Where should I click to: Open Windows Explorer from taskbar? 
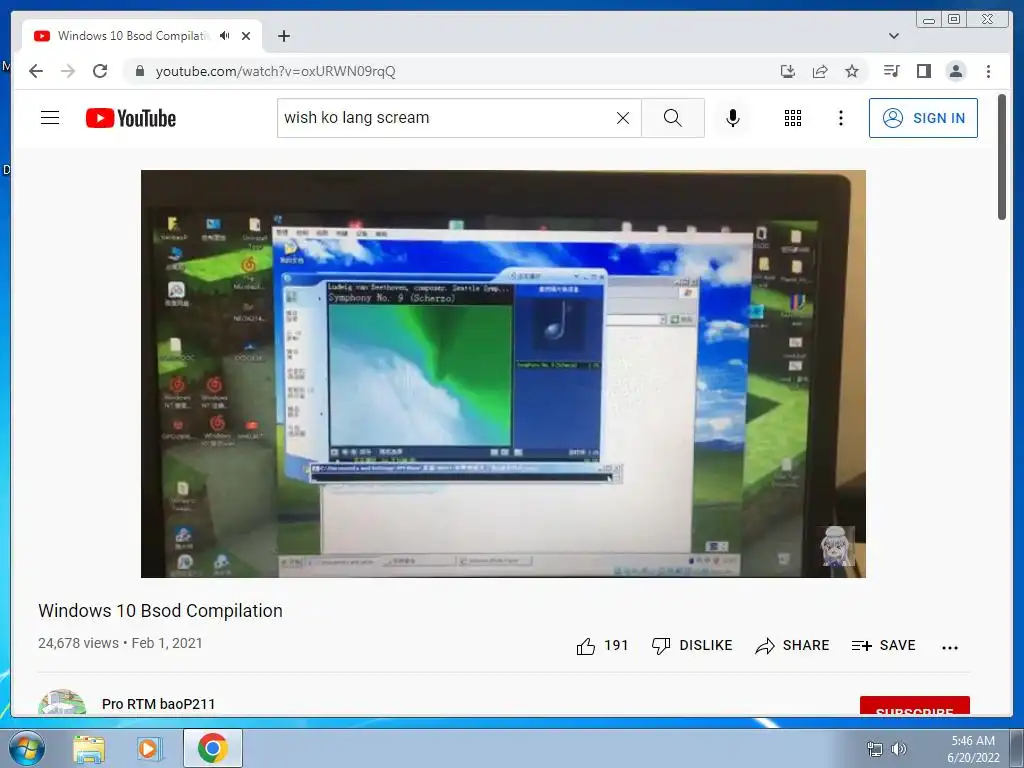pos(89,749)
